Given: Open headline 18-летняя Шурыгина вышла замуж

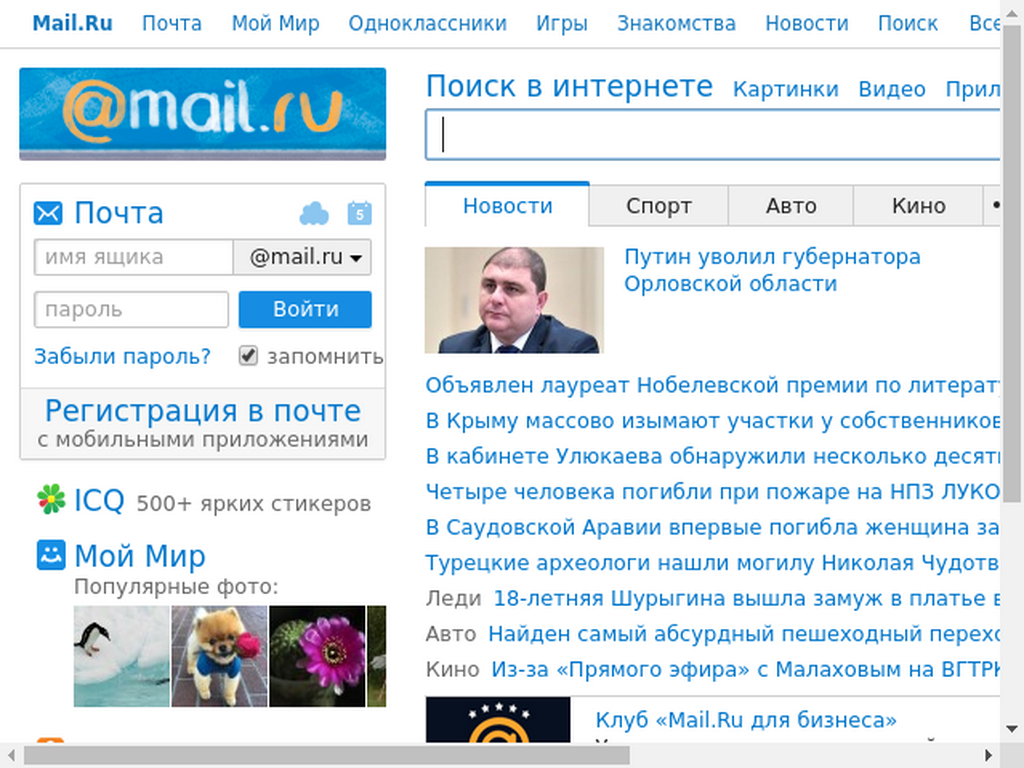Looking at the screenshot, I should [746, 598].
